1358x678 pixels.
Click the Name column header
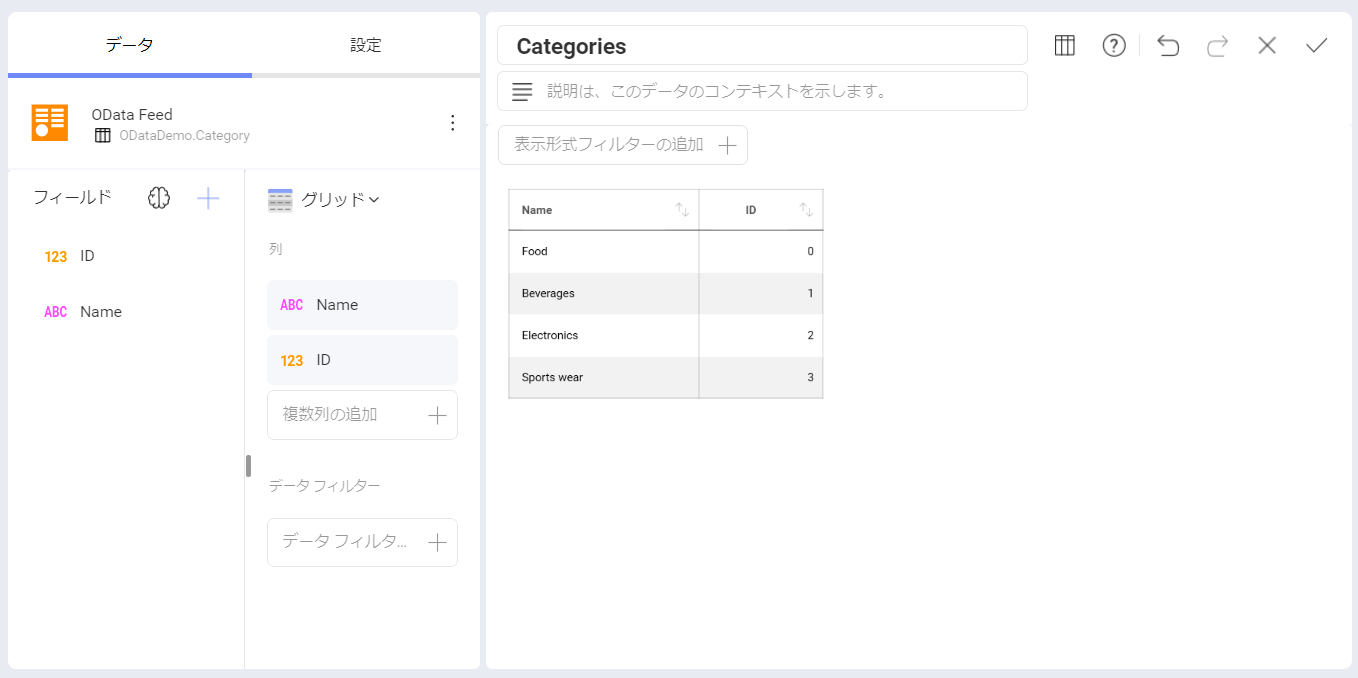[x=603, y=210]
